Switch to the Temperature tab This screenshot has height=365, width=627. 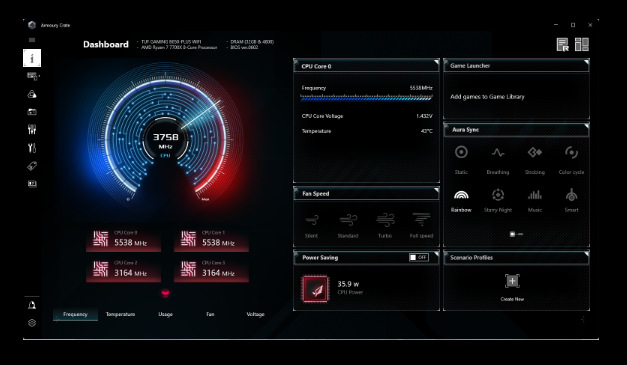(x=120, y=314)
